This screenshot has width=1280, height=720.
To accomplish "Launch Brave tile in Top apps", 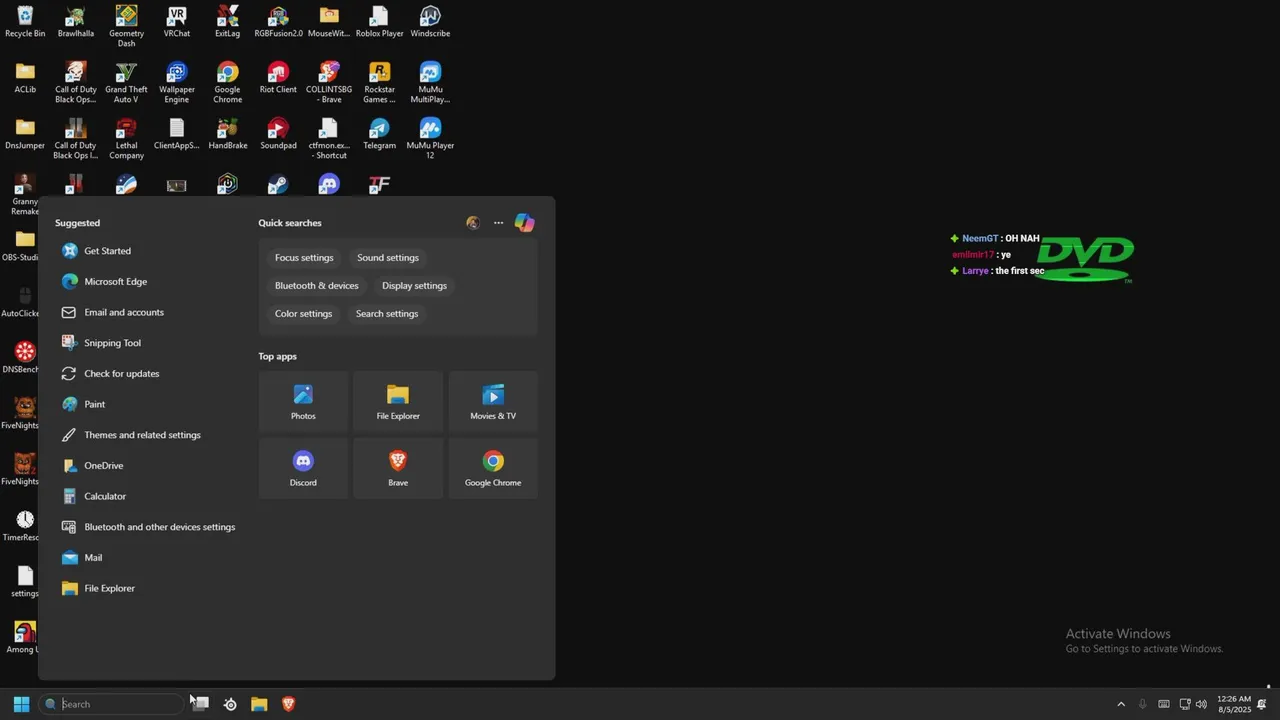I will (398, 469).
